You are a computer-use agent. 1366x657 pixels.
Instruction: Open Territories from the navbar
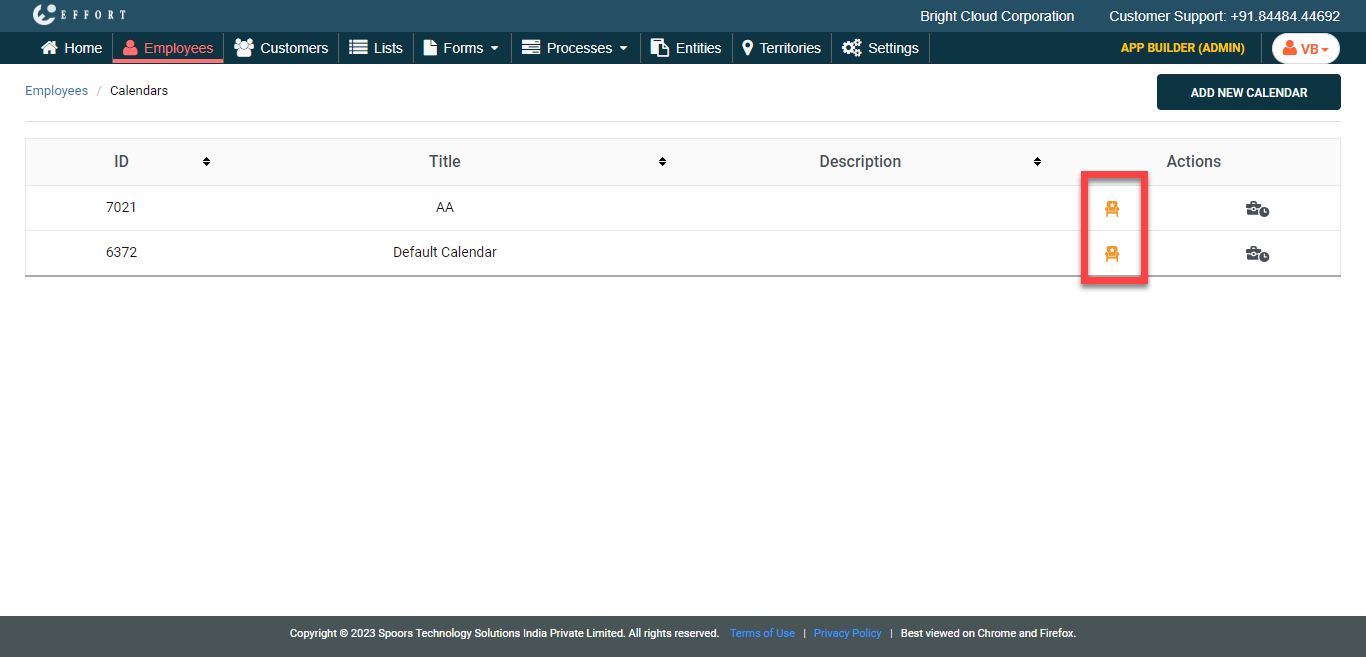coord(781,48)
